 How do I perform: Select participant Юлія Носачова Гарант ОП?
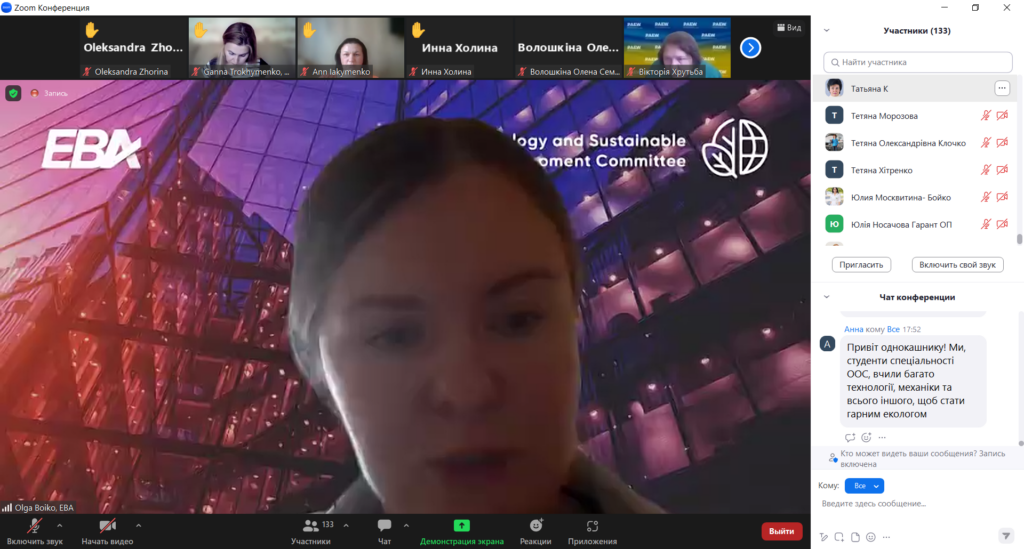914,224
